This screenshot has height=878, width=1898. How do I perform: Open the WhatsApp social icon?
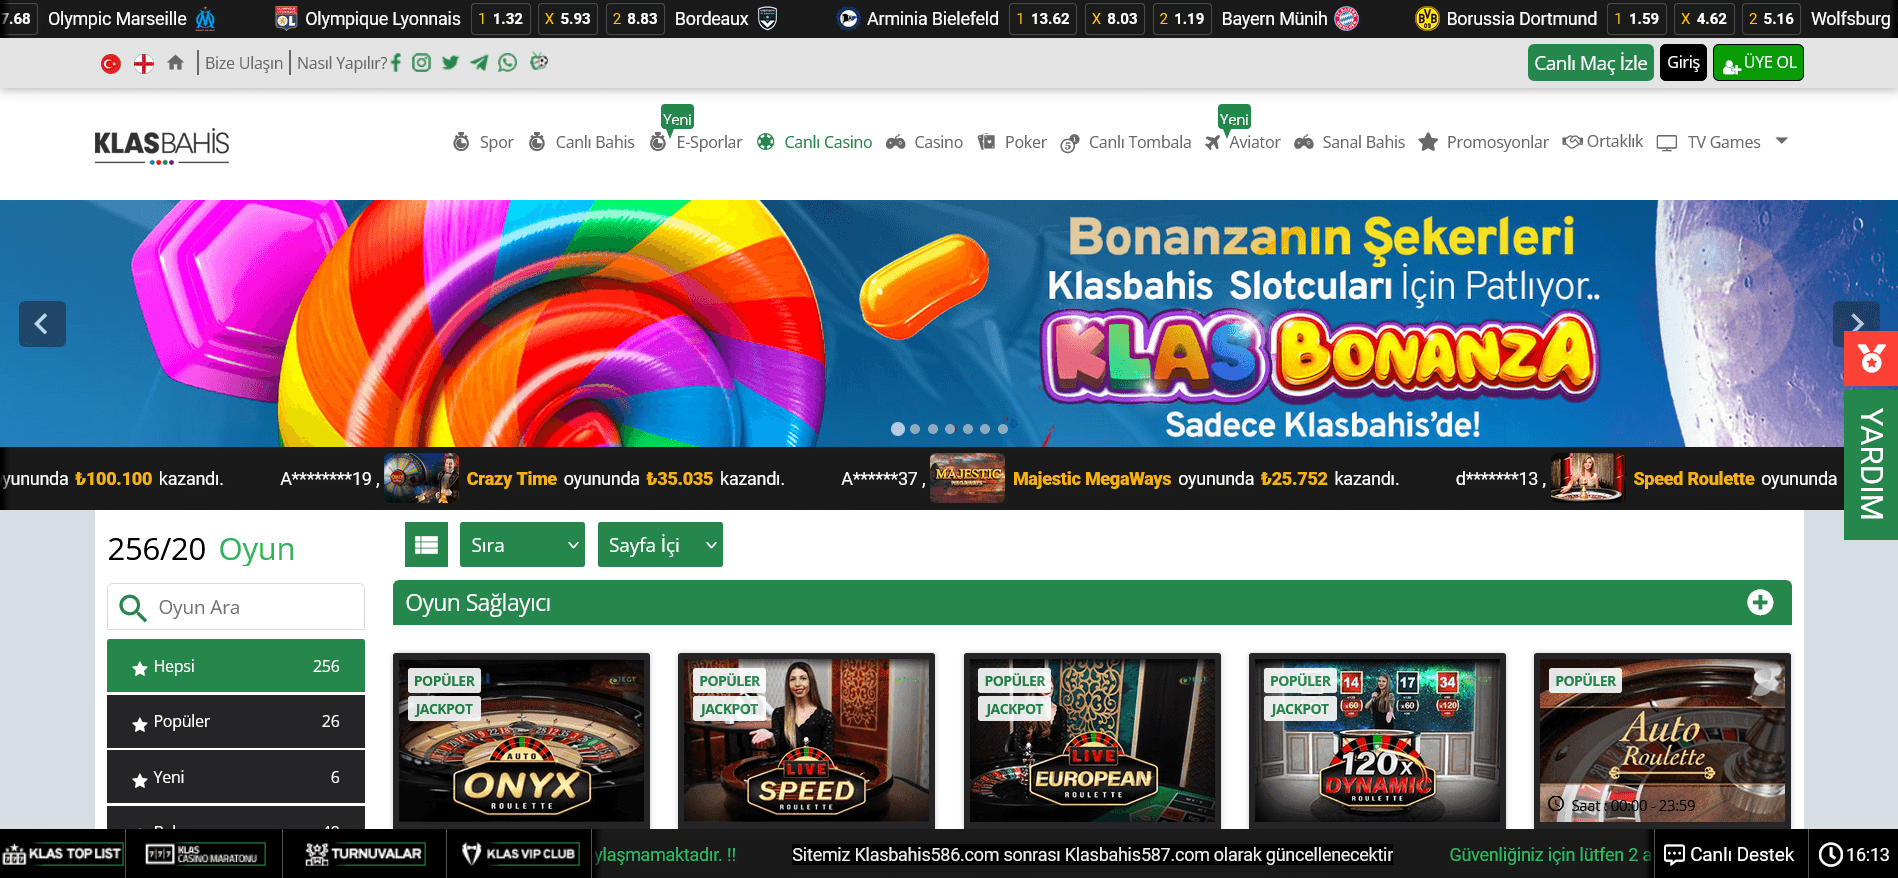[x=508, y=63]
